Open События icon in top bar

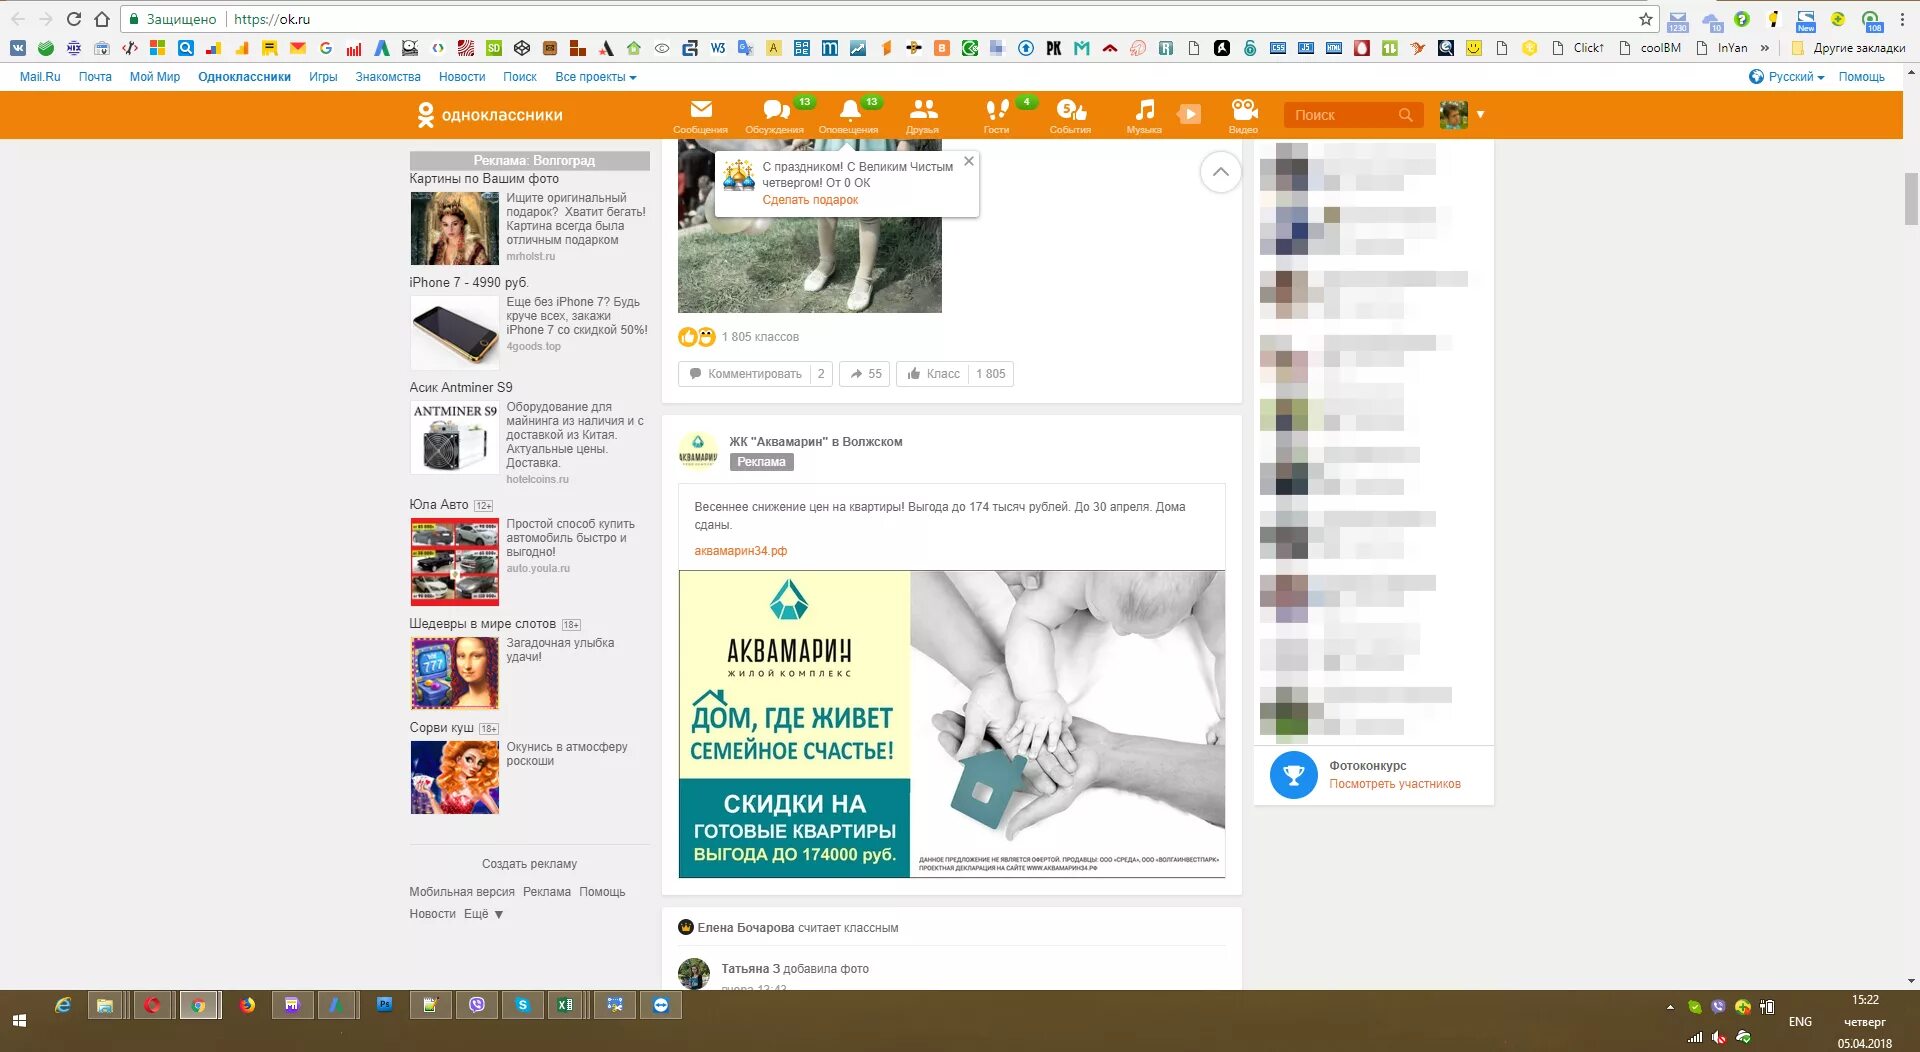[x=1071, y=110]
